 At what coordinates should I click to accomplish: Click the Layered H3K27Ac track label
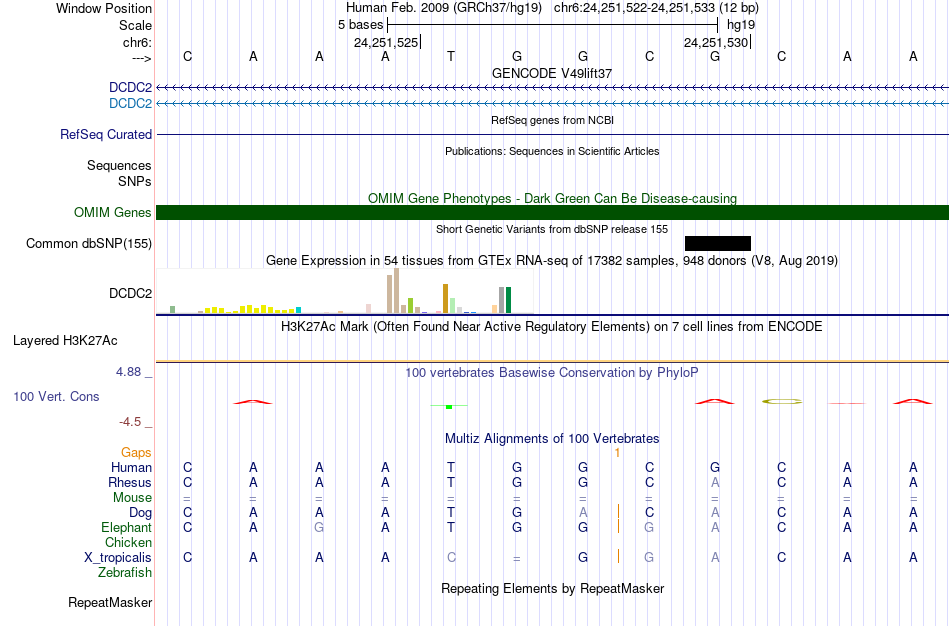(65, 341)
